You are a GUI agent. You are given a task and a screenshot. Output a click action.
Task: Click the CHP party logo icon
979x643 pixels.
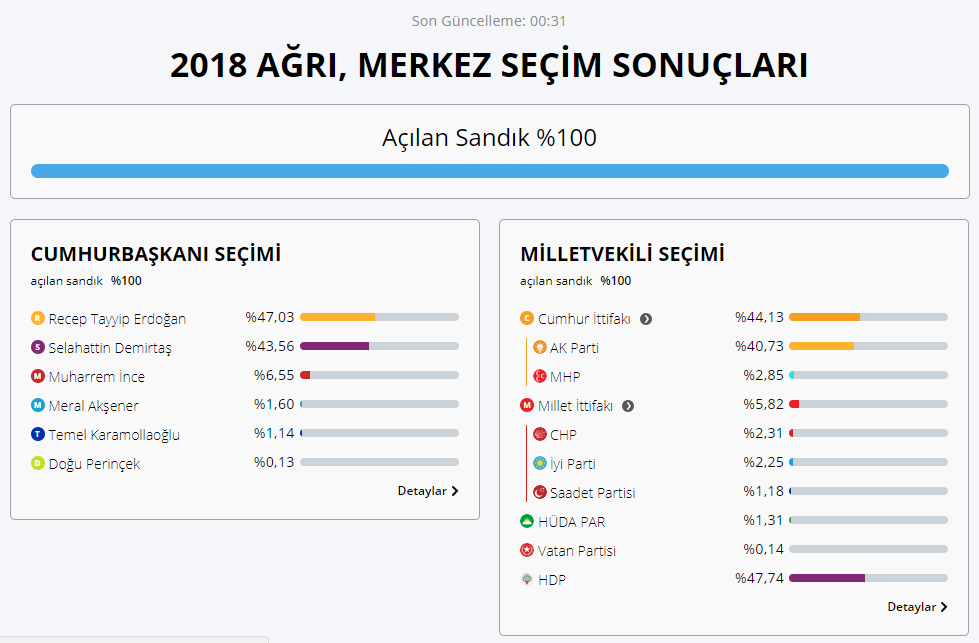540,435
